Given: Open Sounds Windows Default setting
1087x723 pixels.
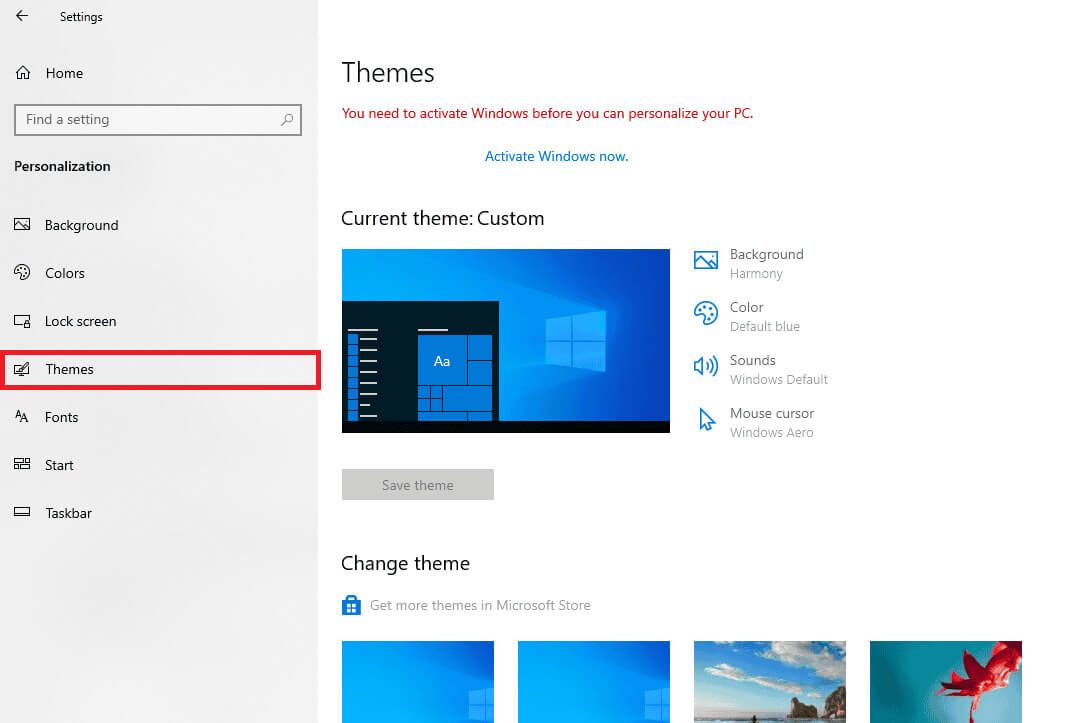Looking at the screenshot, I should (x=760, y=369).
